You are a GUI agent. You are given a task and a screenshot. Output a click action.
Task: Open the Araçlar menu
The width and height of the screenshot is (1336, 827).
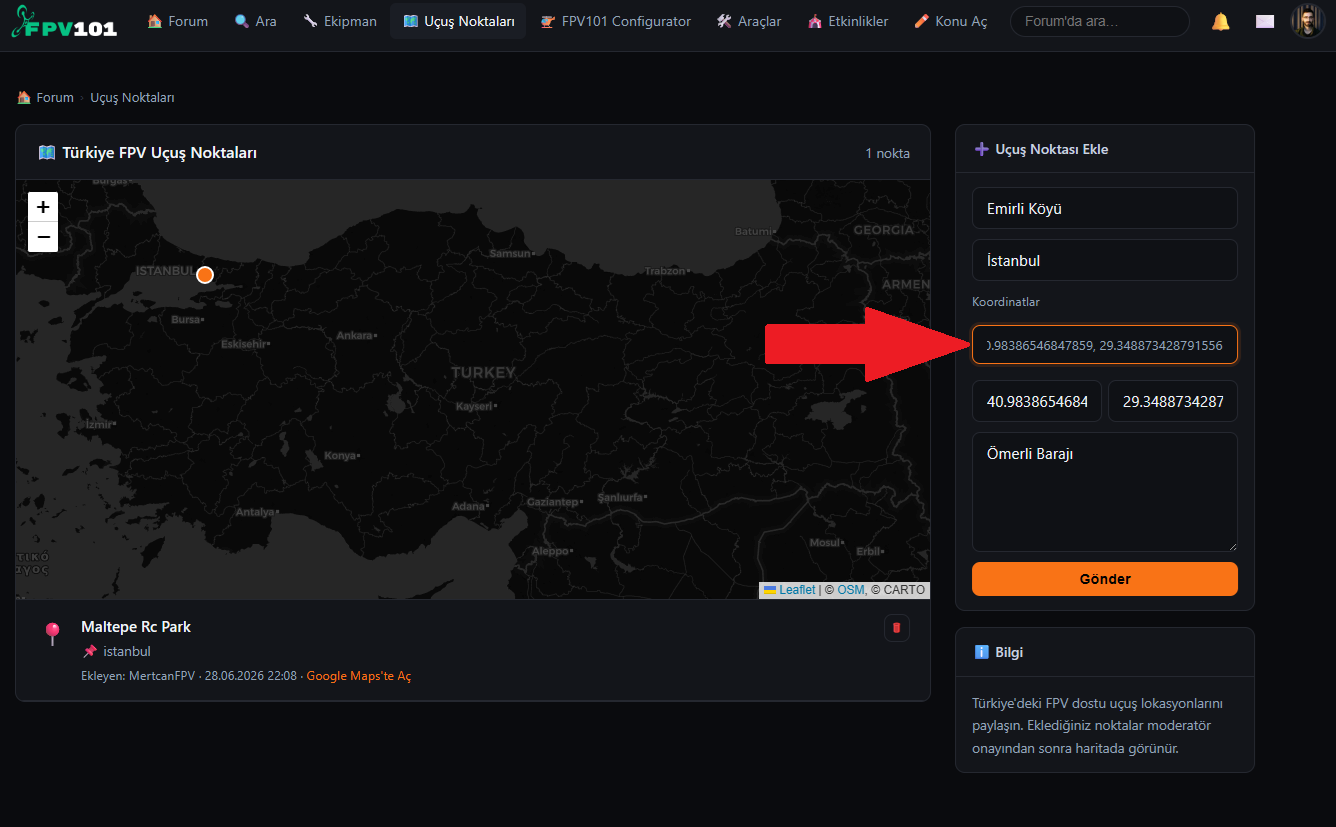[x=749, y=21]
